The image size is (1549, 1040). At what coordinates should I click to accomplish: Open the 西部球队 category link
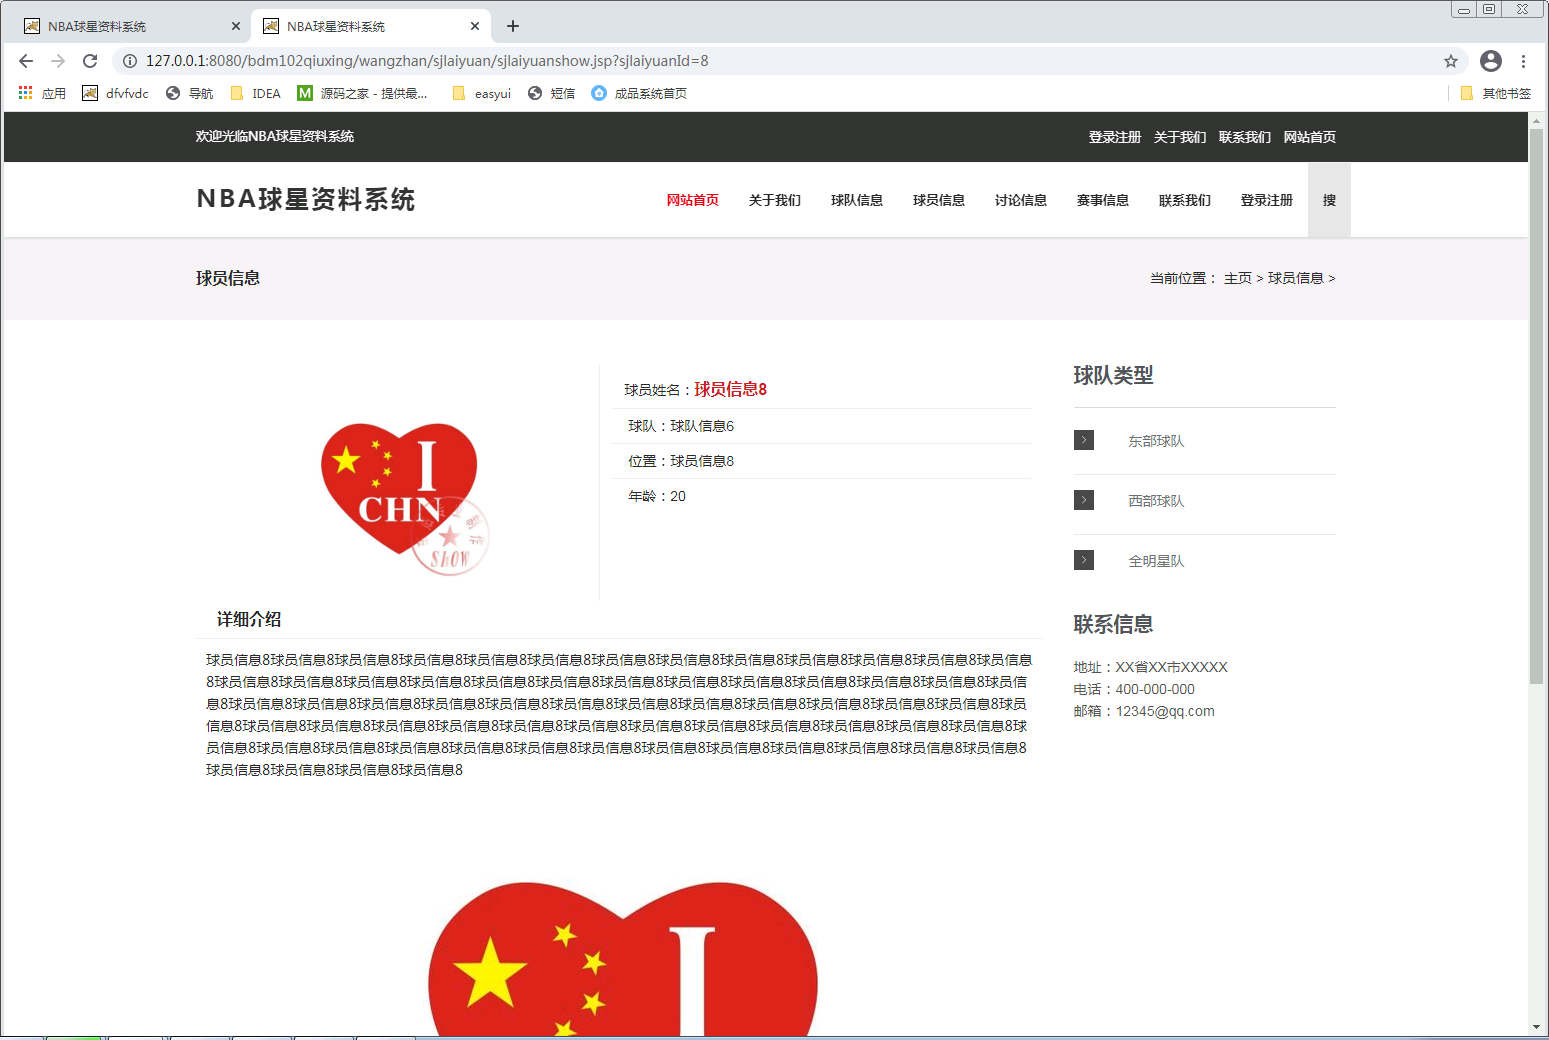click(x=1156, y=501)
